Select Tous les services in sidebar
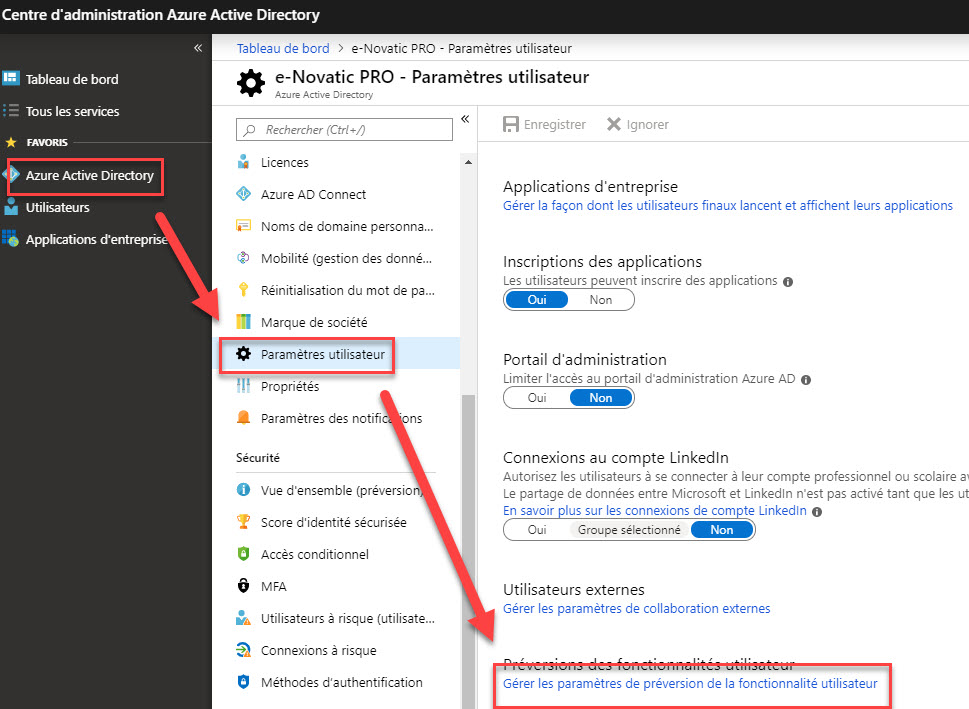This screenshot has width=969, height=709. [x=72, y=111]
